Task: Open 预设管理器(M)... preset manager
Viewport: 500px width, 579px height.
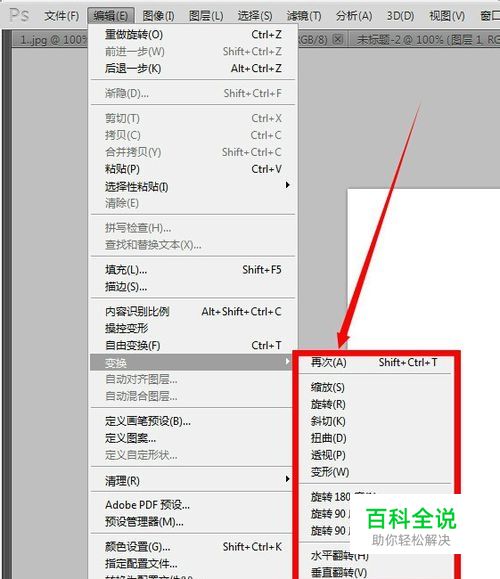Action: [191, 522]
